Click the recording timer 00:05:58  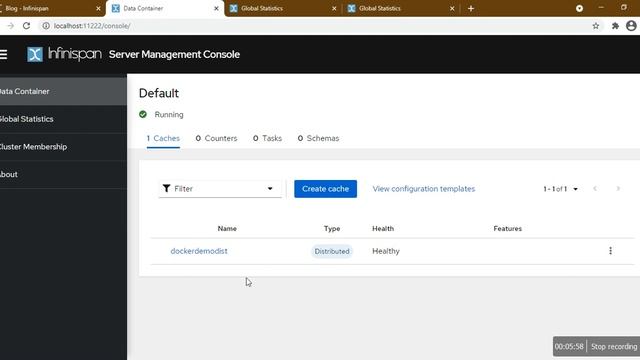569,347
